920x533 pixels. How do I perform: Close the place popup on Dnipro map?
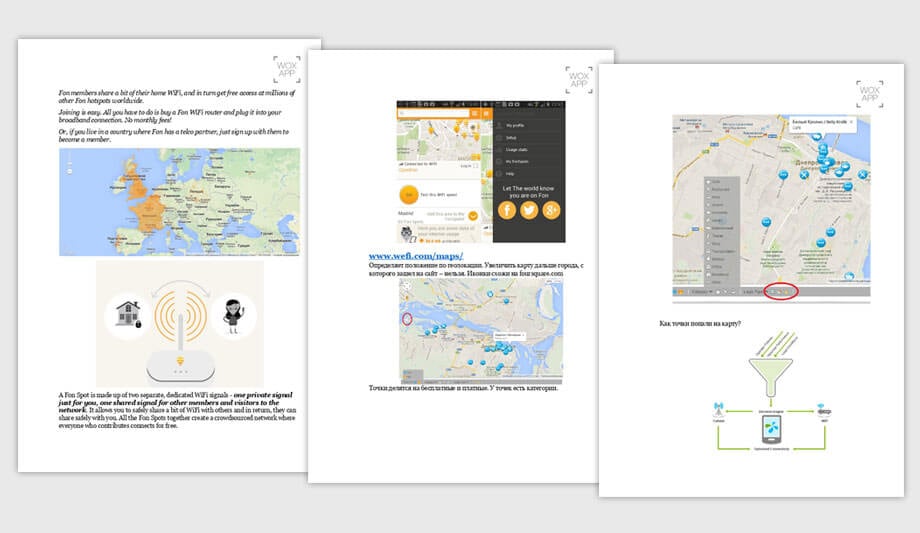(x=852, y=122)
